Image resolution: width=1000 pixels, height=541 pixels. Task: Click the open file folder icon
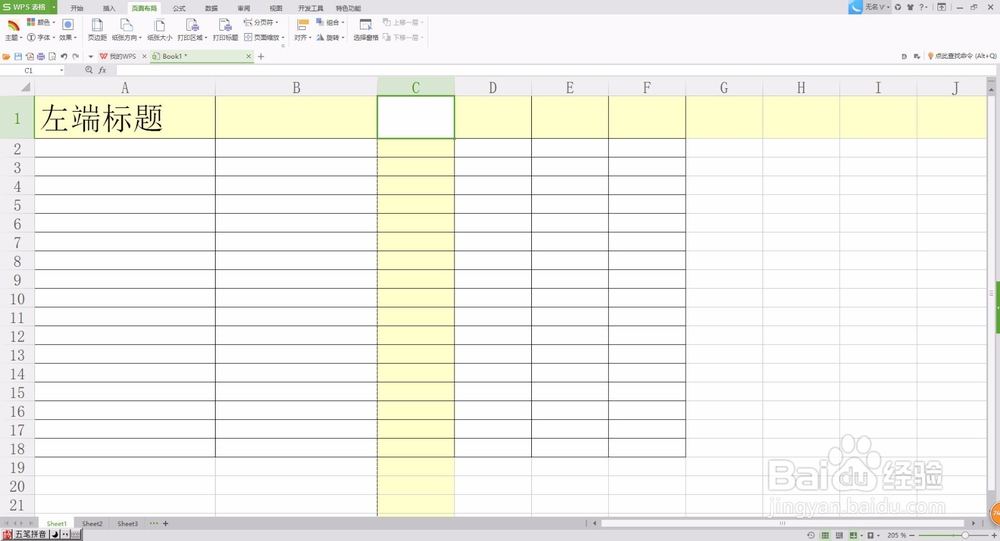(6, 56)
